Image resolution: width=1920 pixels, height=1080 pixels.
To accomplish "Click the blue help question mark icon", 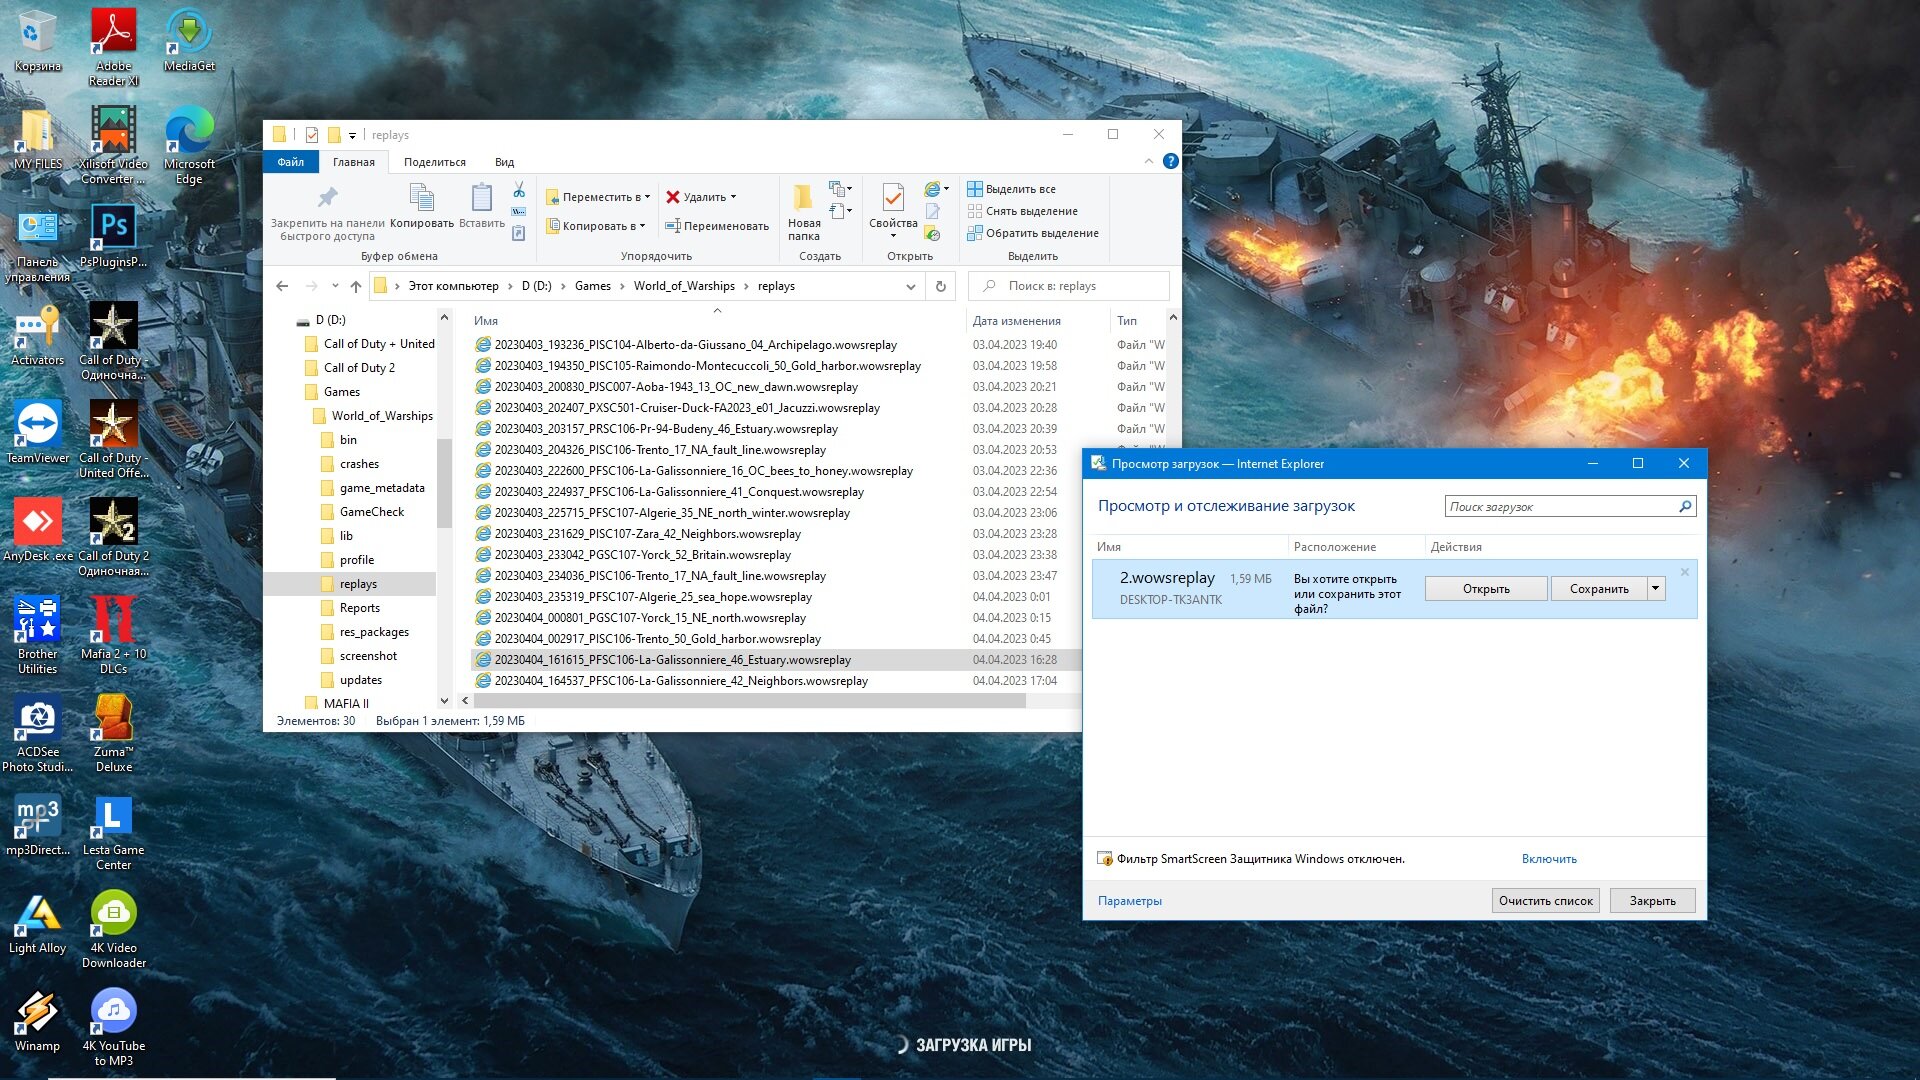I will tap(1170, 161).
